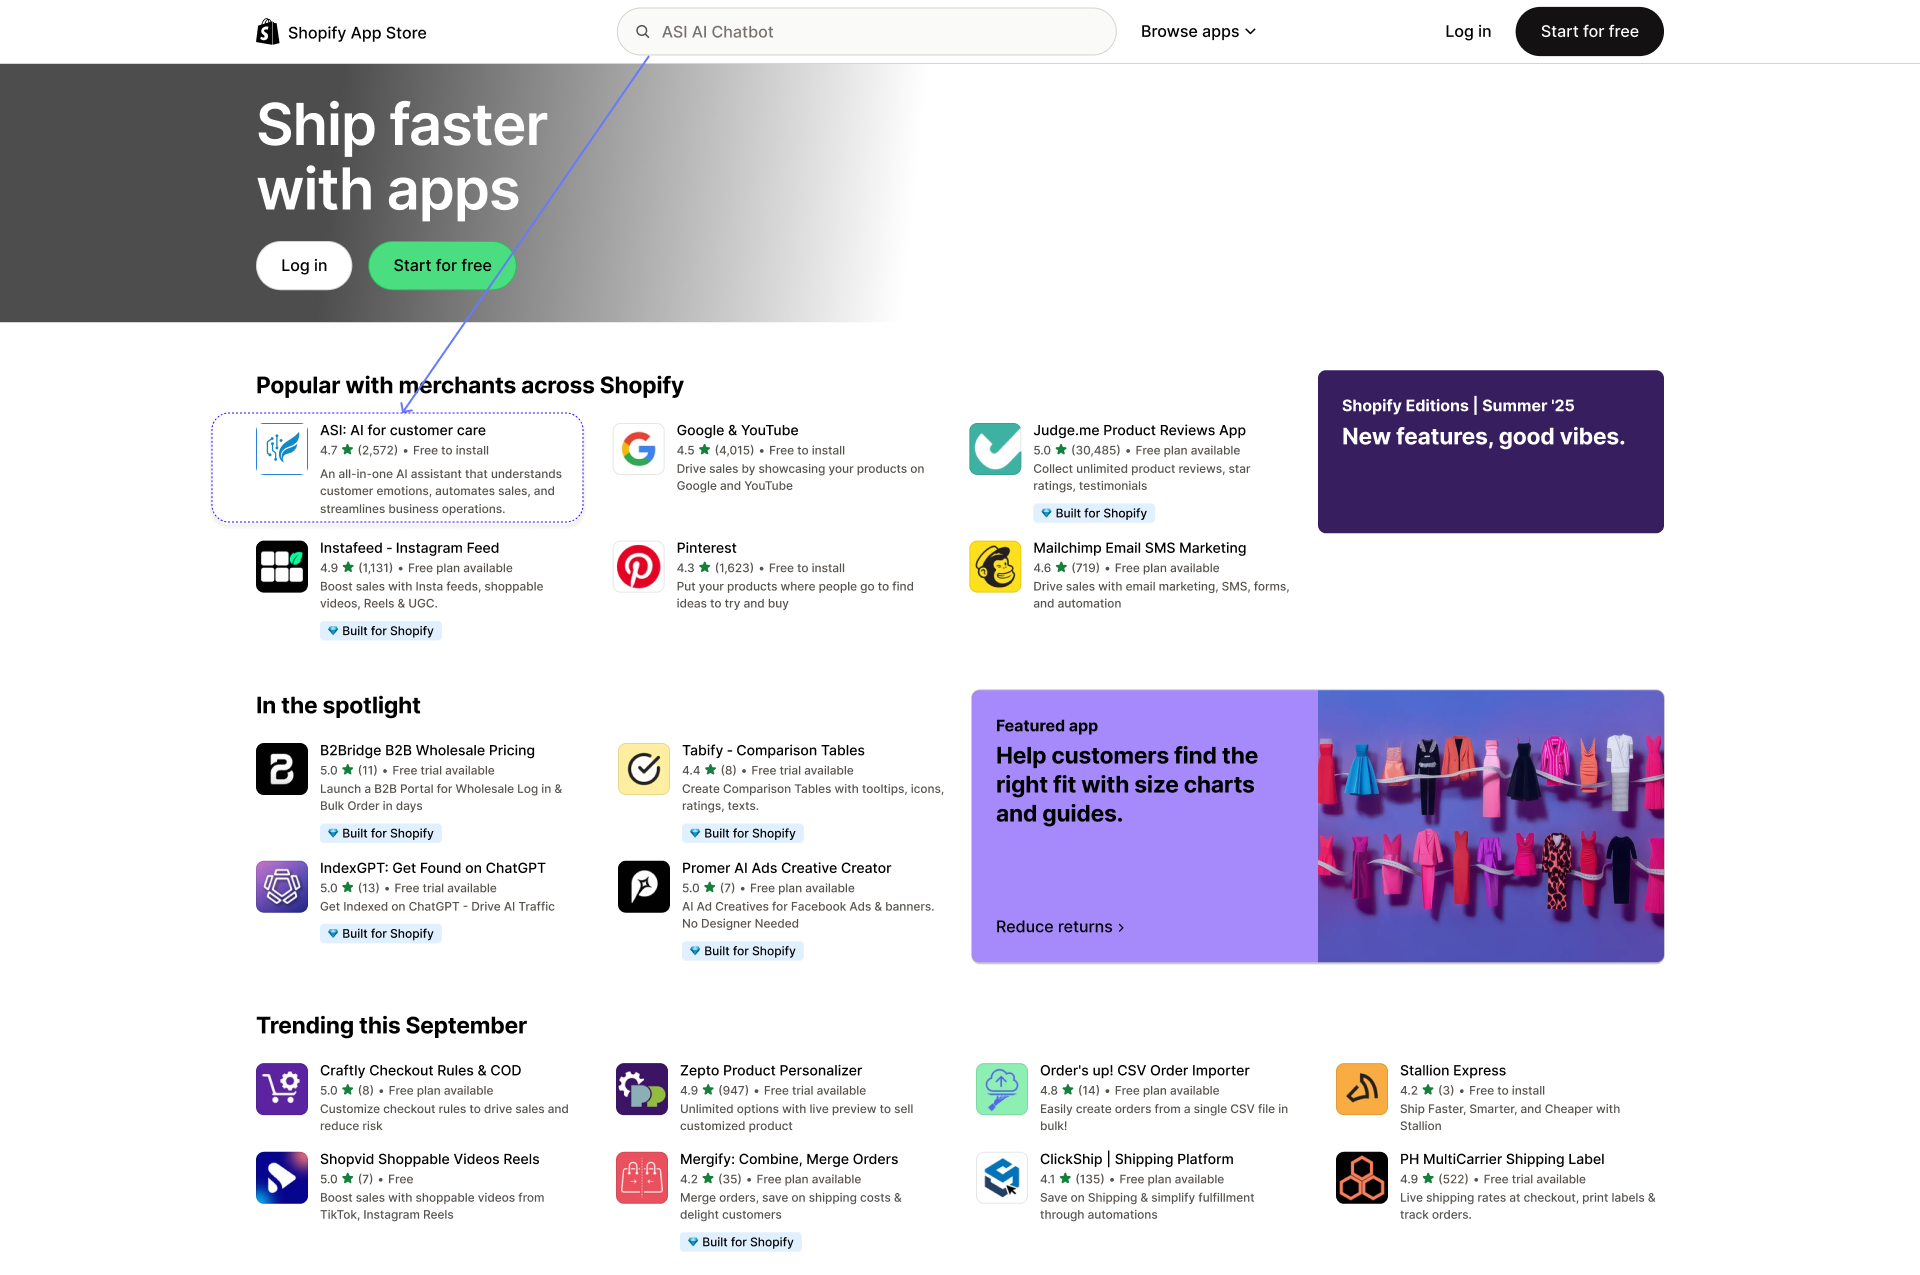
Task: Click the Instafeed grid app icon
Action: (x=282, y=567)
